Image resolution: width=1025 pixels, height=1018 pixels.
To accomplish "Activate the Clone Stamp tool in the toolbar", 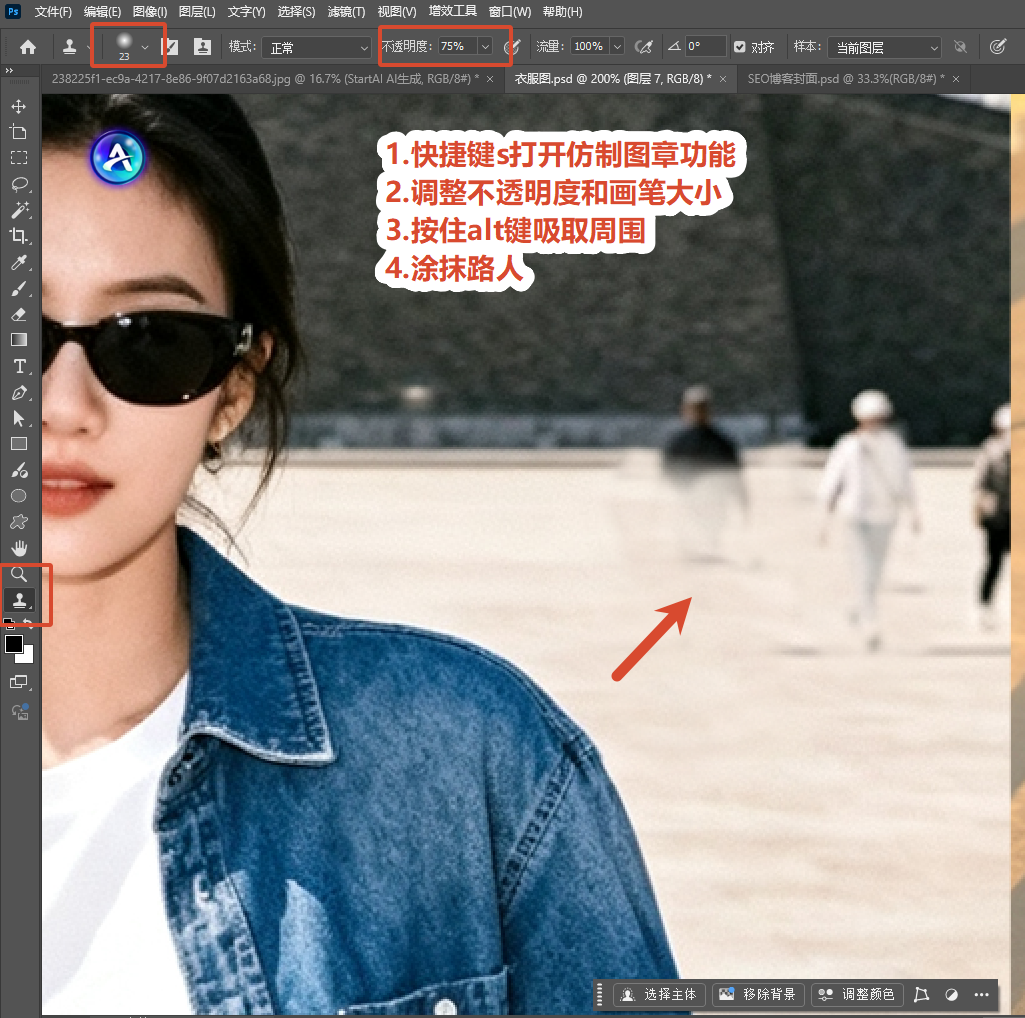I will [x=20, y=600].
